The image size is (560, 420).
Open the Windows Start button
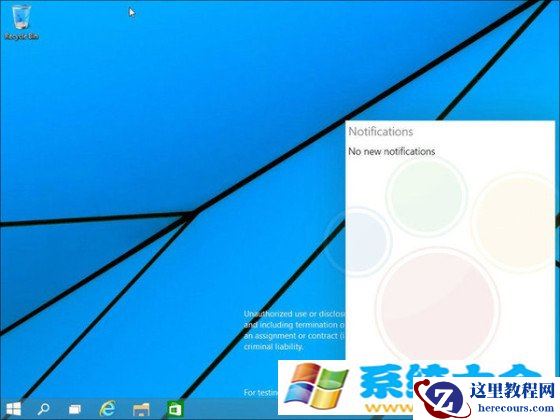(x=14, y=409)
